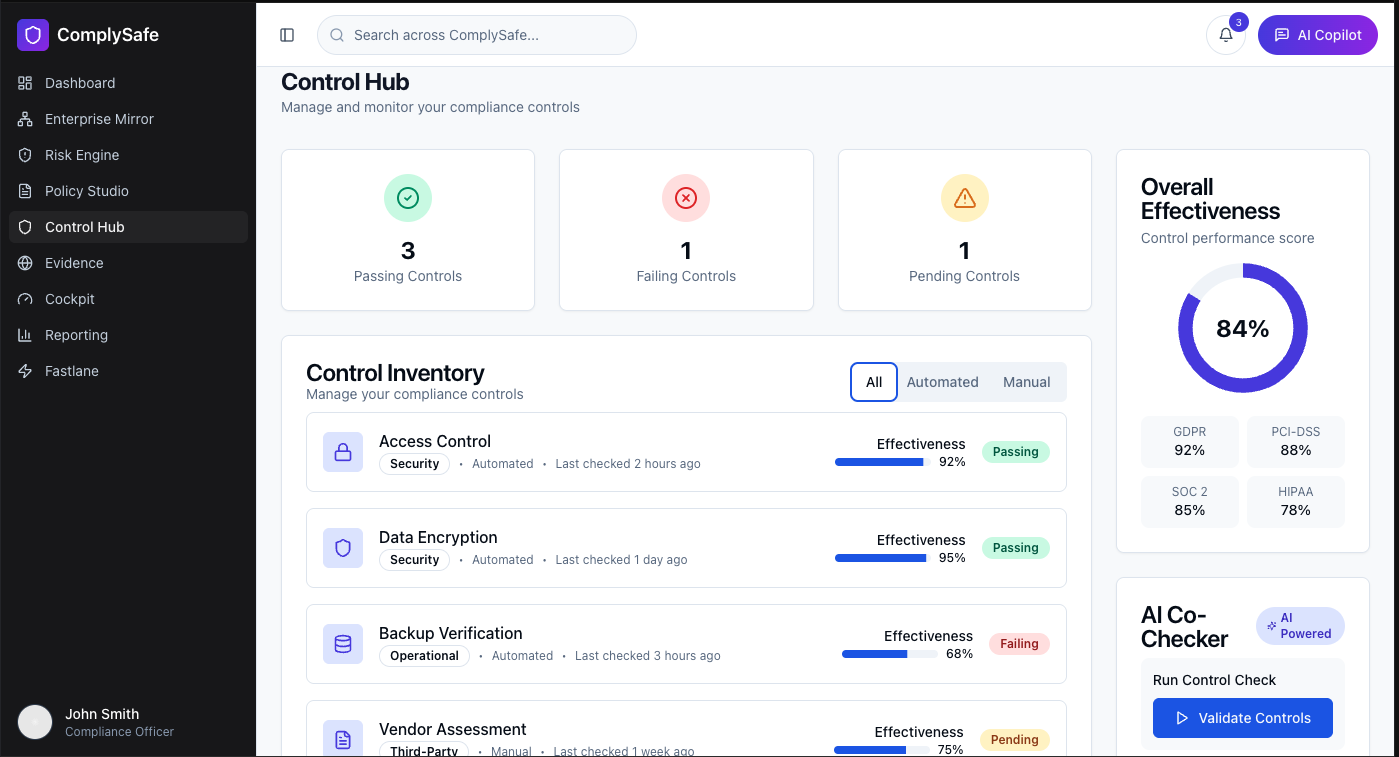Viewport: 1399px width, 757px height.
Task: Click the Access Control lock icon
Action: (343, 452)
